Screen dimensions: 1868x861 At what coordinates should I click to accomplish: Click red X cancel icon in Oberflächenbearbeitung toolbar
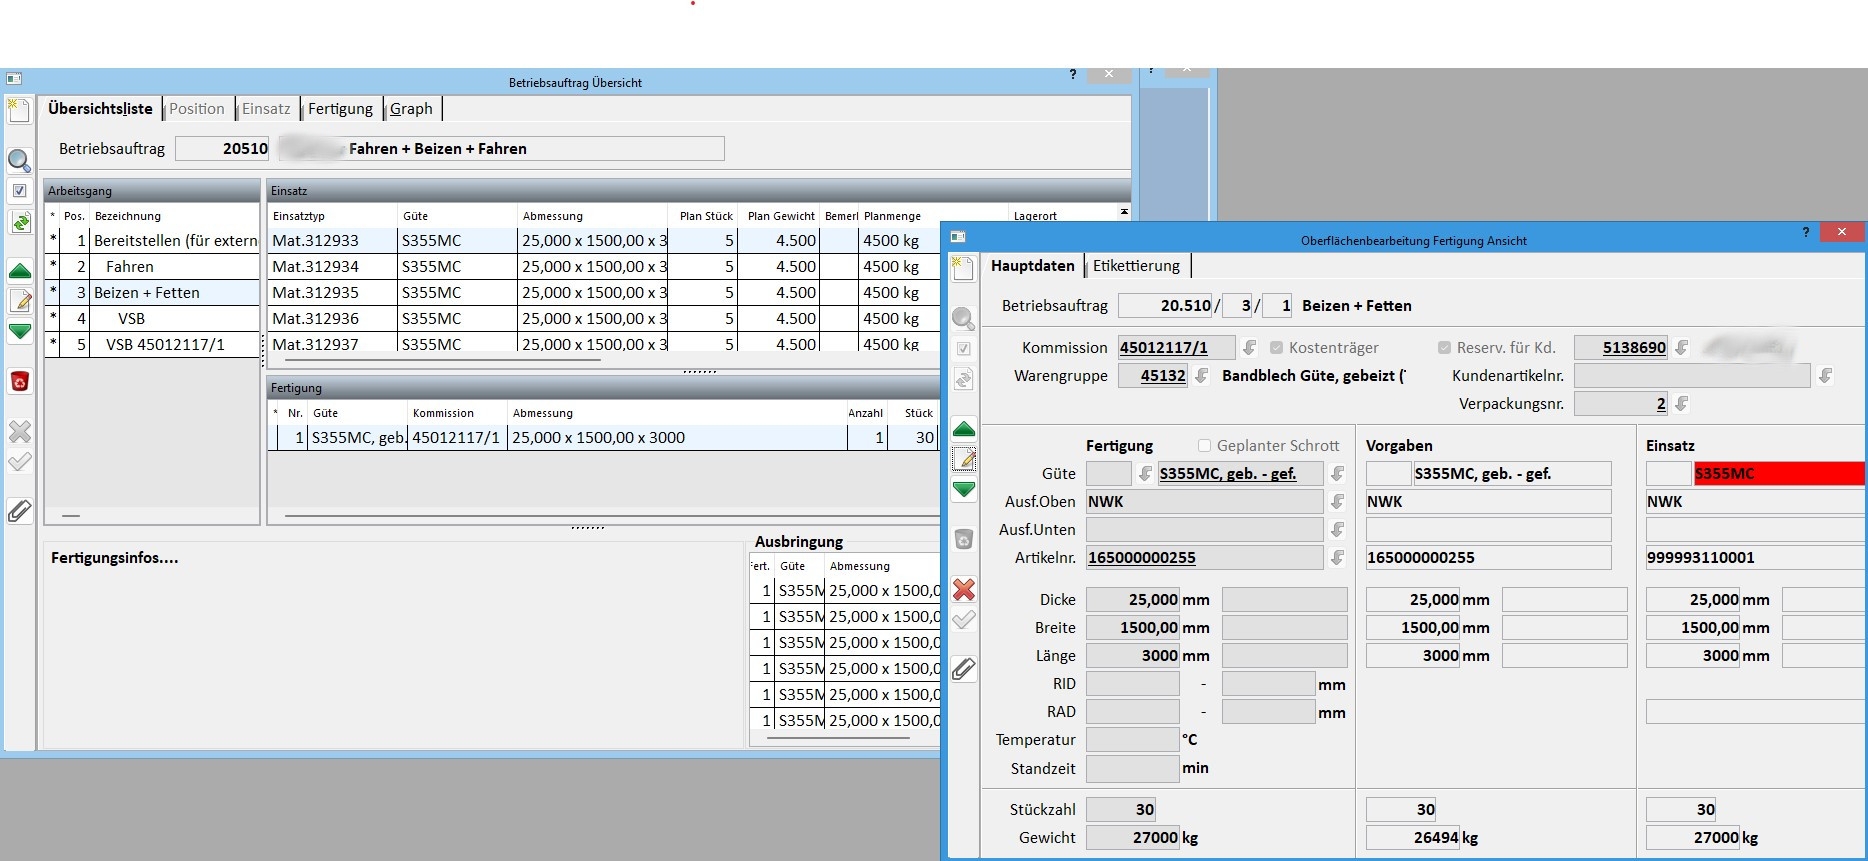coord(963,589)
